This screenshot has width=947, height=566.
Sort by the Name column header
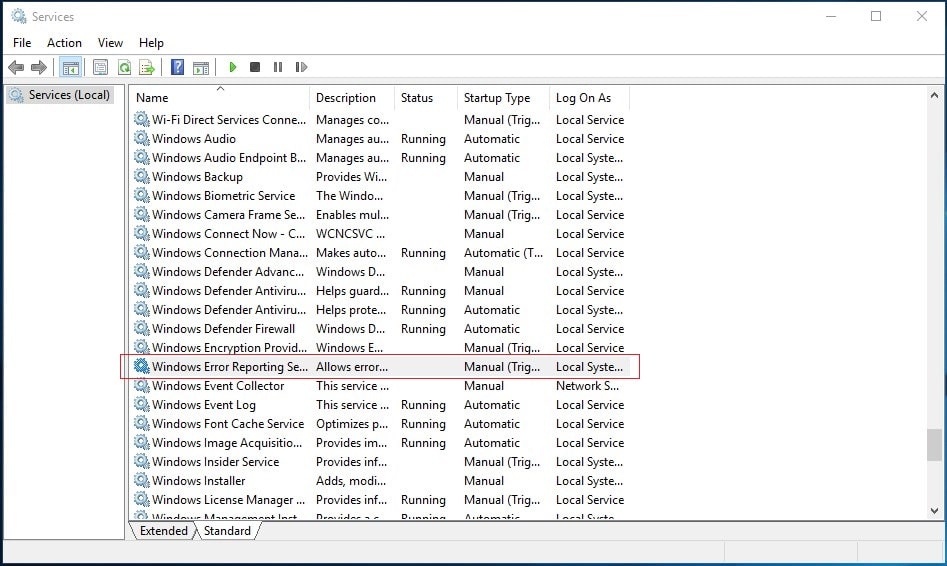pos(221,98)
